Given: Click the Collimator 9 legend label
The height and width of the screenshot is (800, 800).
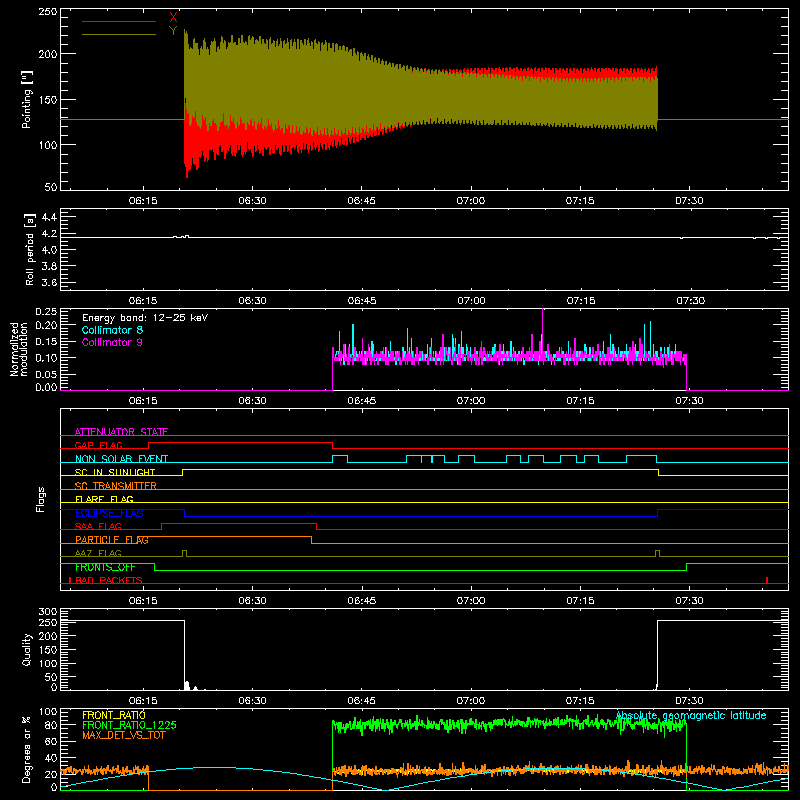Looking at the screenshot, I should coord(112,342).
